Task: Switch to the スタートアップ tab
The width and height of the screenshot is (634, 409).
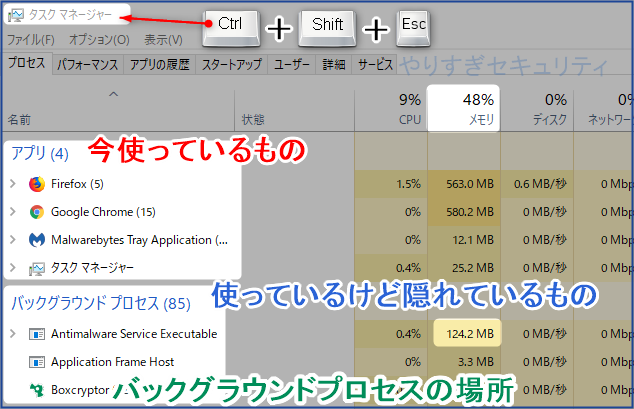Action: [x=232, y=64]
